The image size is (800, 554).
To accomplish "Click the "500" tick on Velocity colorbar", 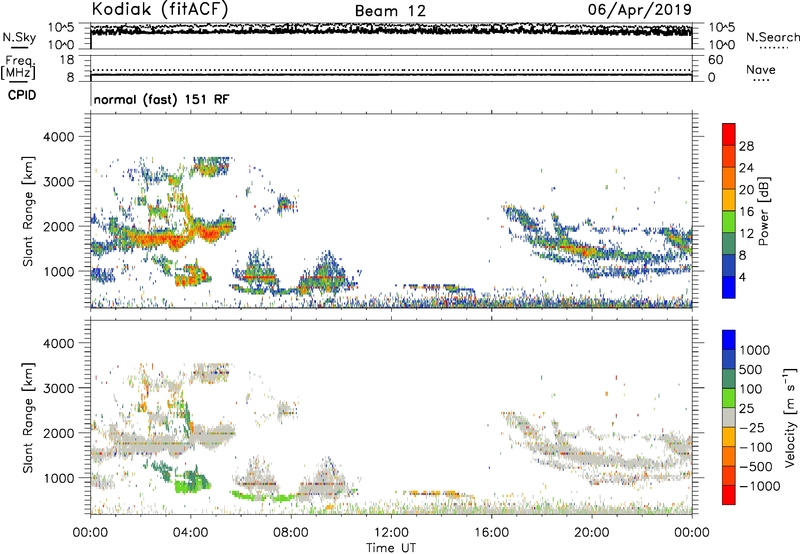I will click(751, 370).
